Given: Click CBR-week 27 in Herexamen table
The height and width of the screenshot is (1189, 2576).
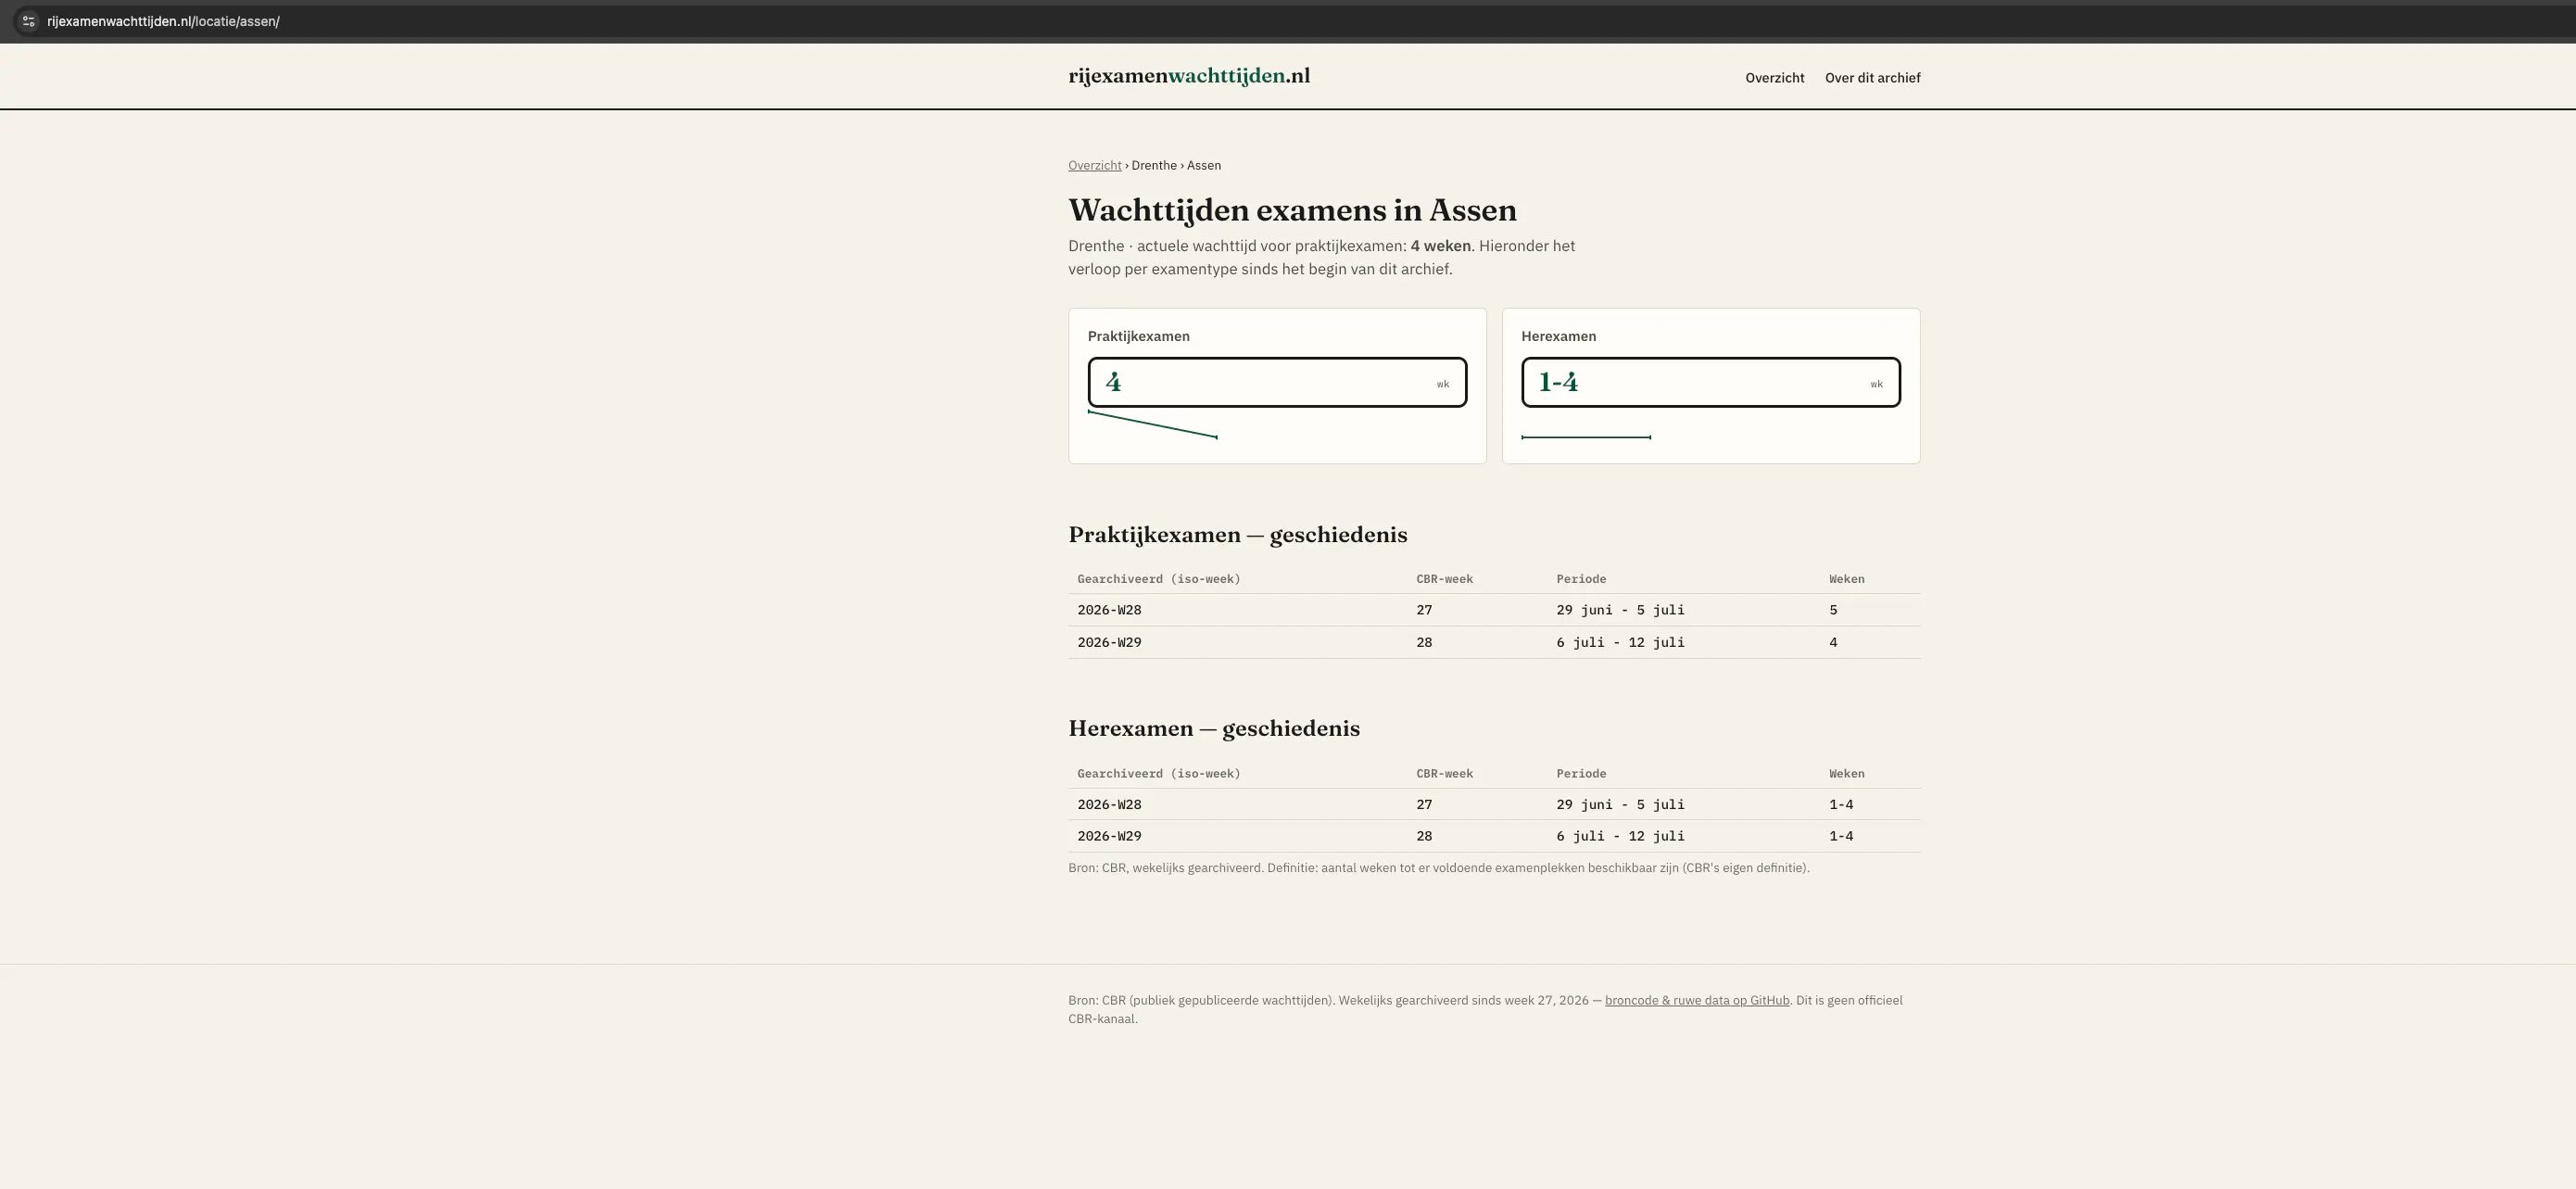Looking at the screenshot, I should point(1424,804).
